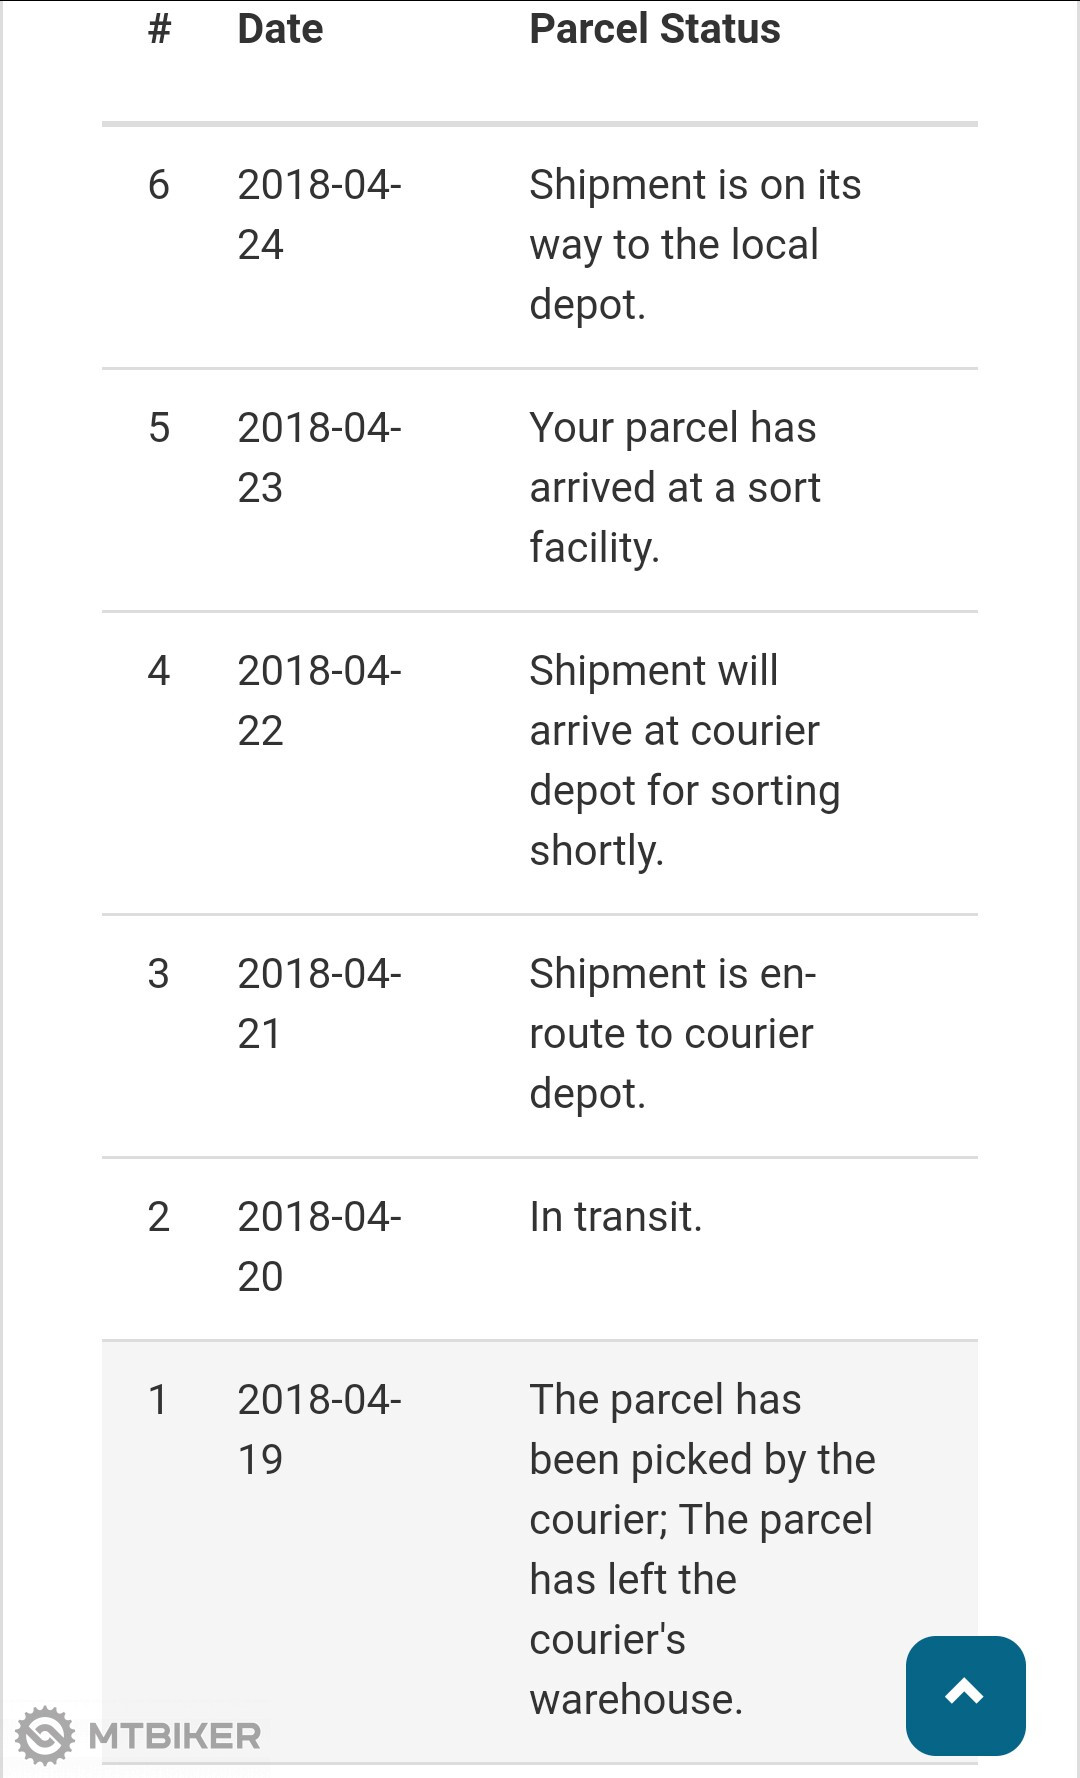Click the Date column header
The image size is (1080, 1778).
tap(280, 29)
